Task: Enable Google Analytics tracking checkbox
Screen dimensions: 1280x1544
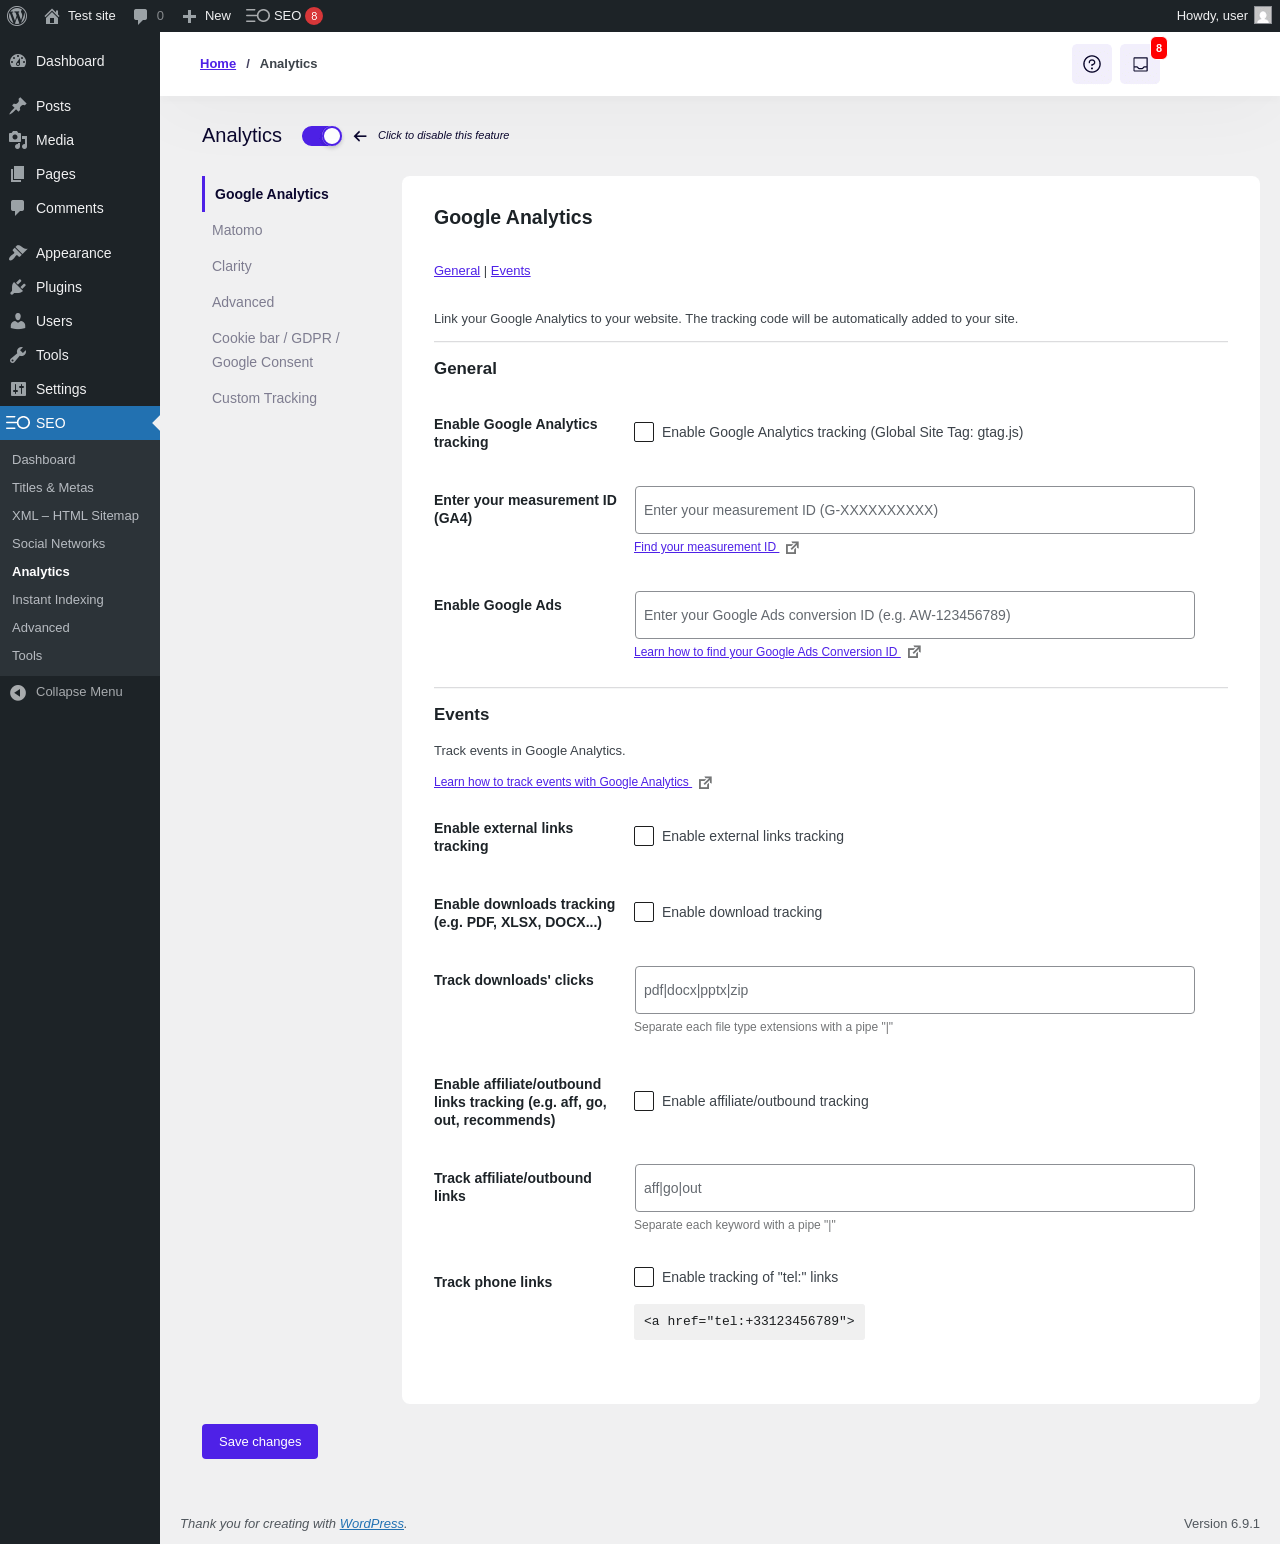Action: (644, 432)
